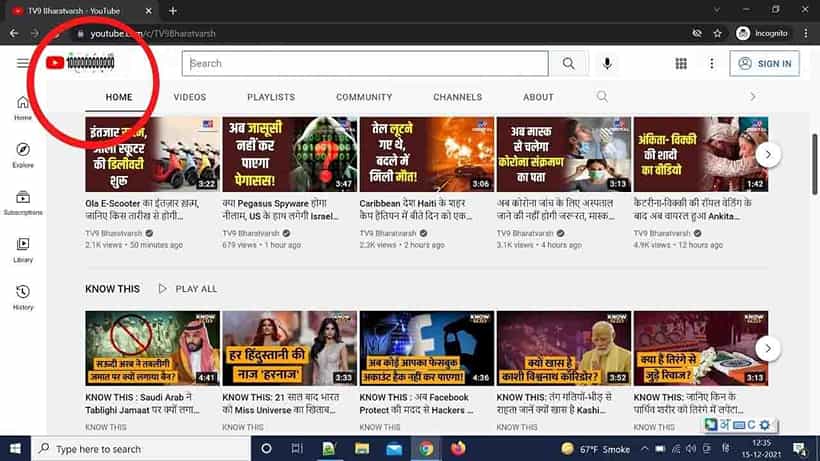This screenshot has height=461, width=820.
Task: Click the third-party cookies blocked eye icon
Action: coord(697,33)
